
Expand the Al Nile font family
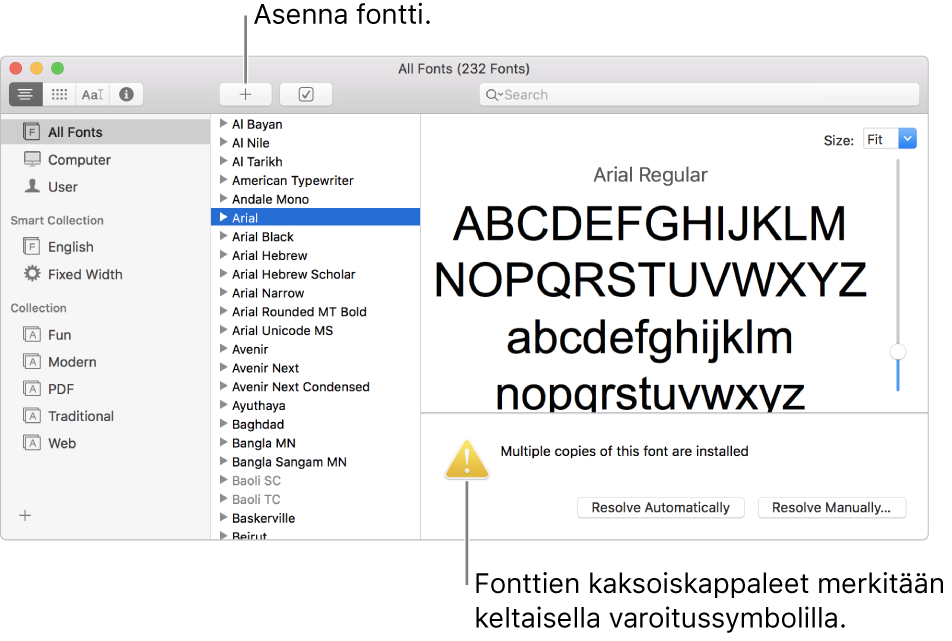click(223, 142)
